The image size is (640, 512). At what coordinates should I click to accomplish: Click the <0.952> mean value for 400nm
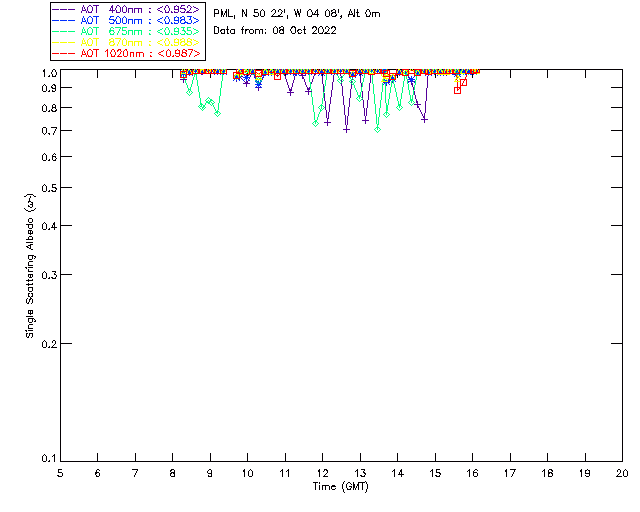(x=178, y=9)
